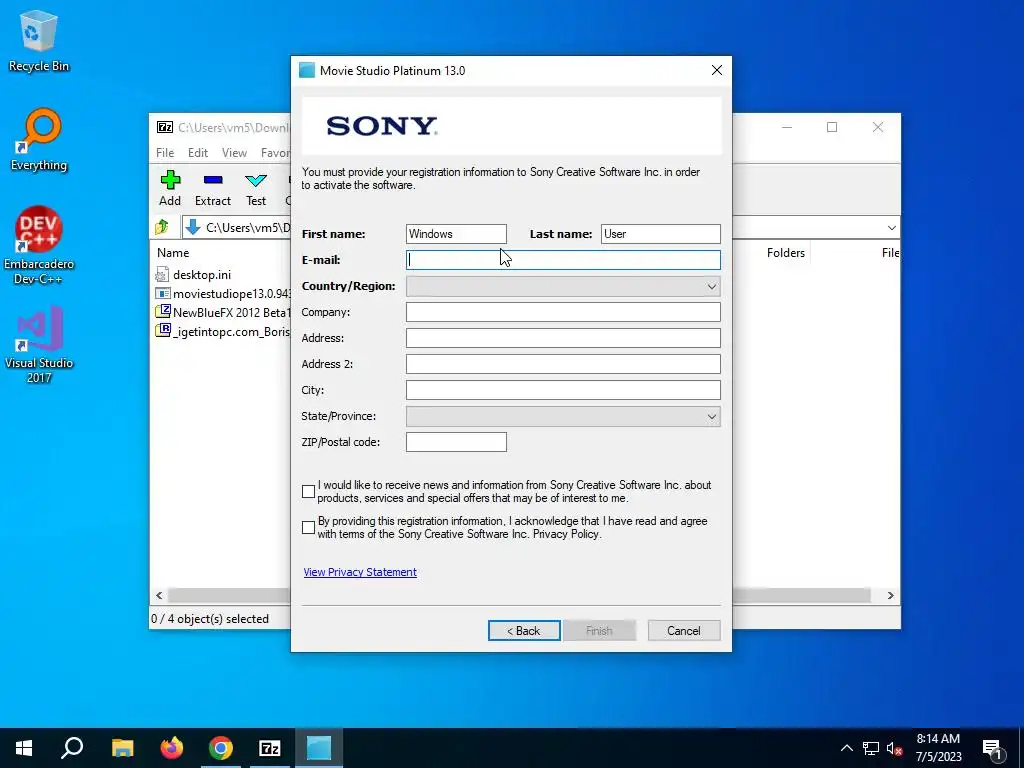This screenshot has height=768, width=1024.
Task: Maximize the 7-Zip window
Action: [x=832, y=127]
